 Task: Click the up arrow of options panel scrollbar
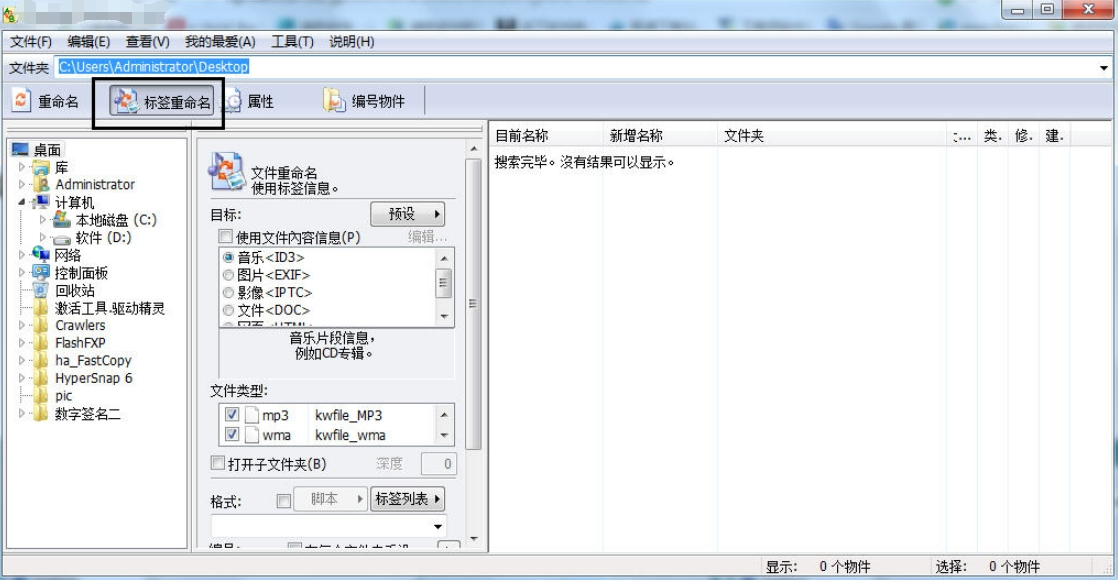tap(473, 148)
